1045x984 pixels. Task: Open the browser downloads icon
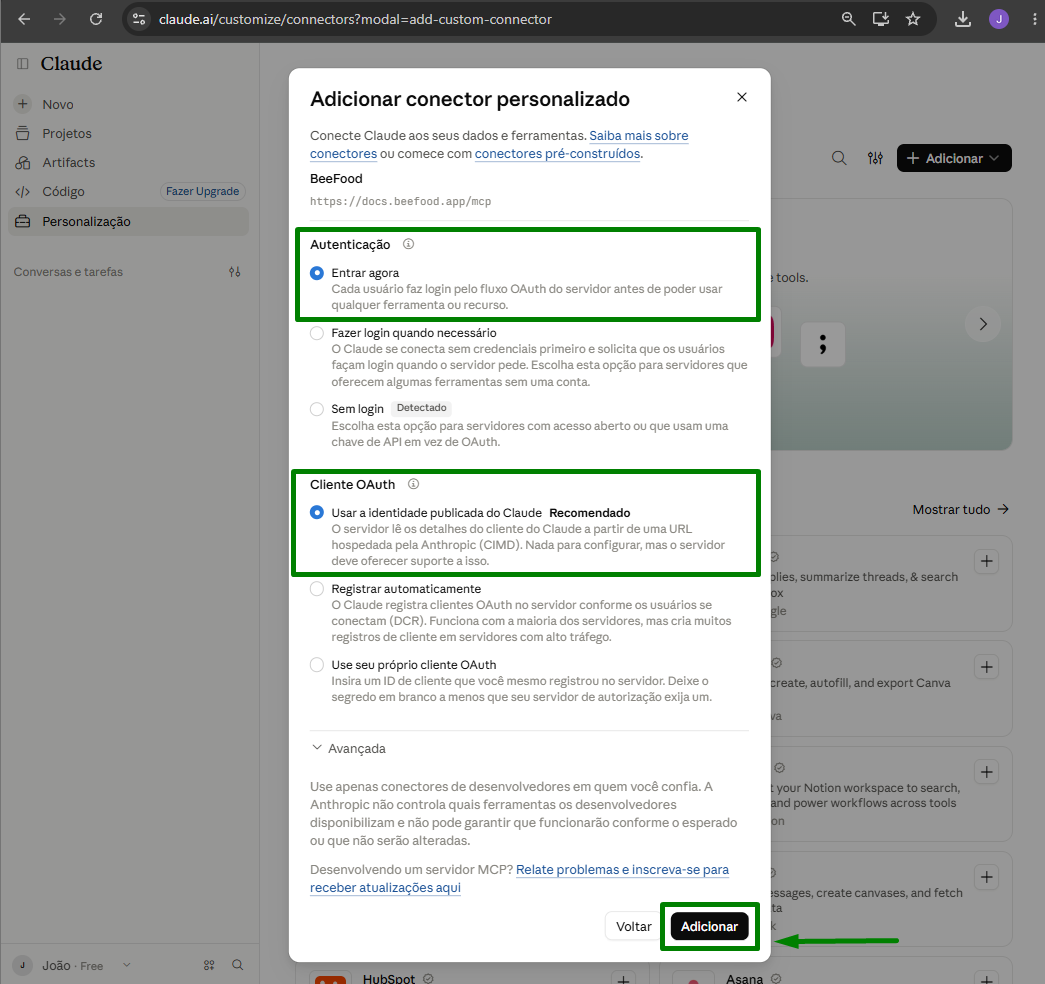click(x=962, y=19)
